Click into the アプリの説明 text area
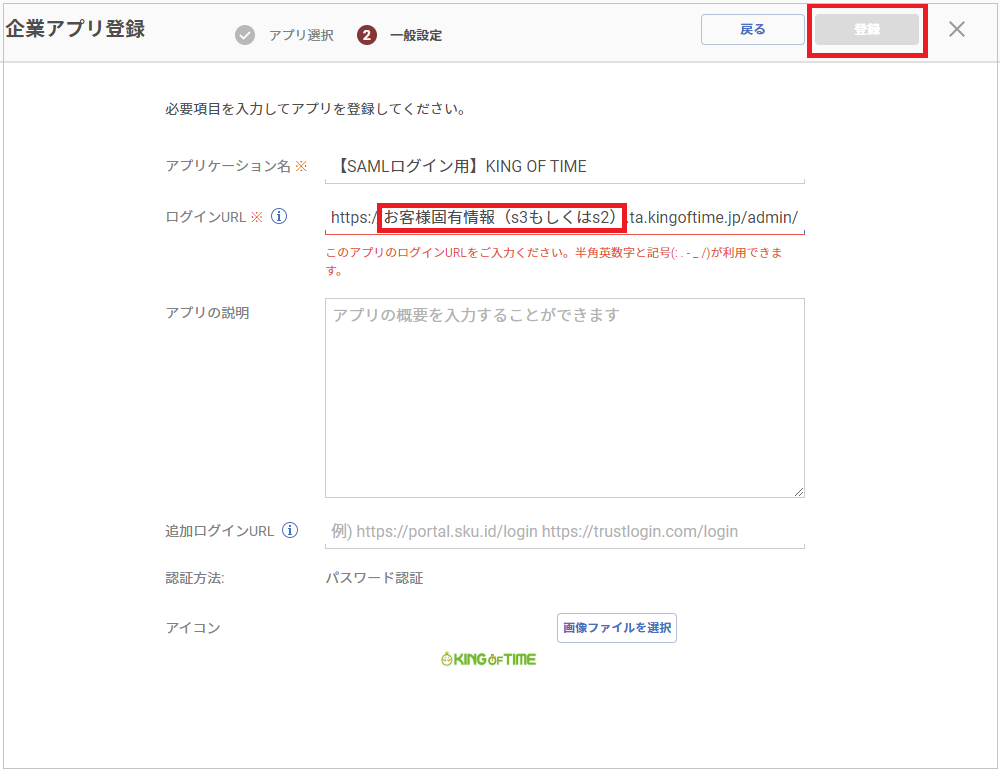 (x=564, y=398)
